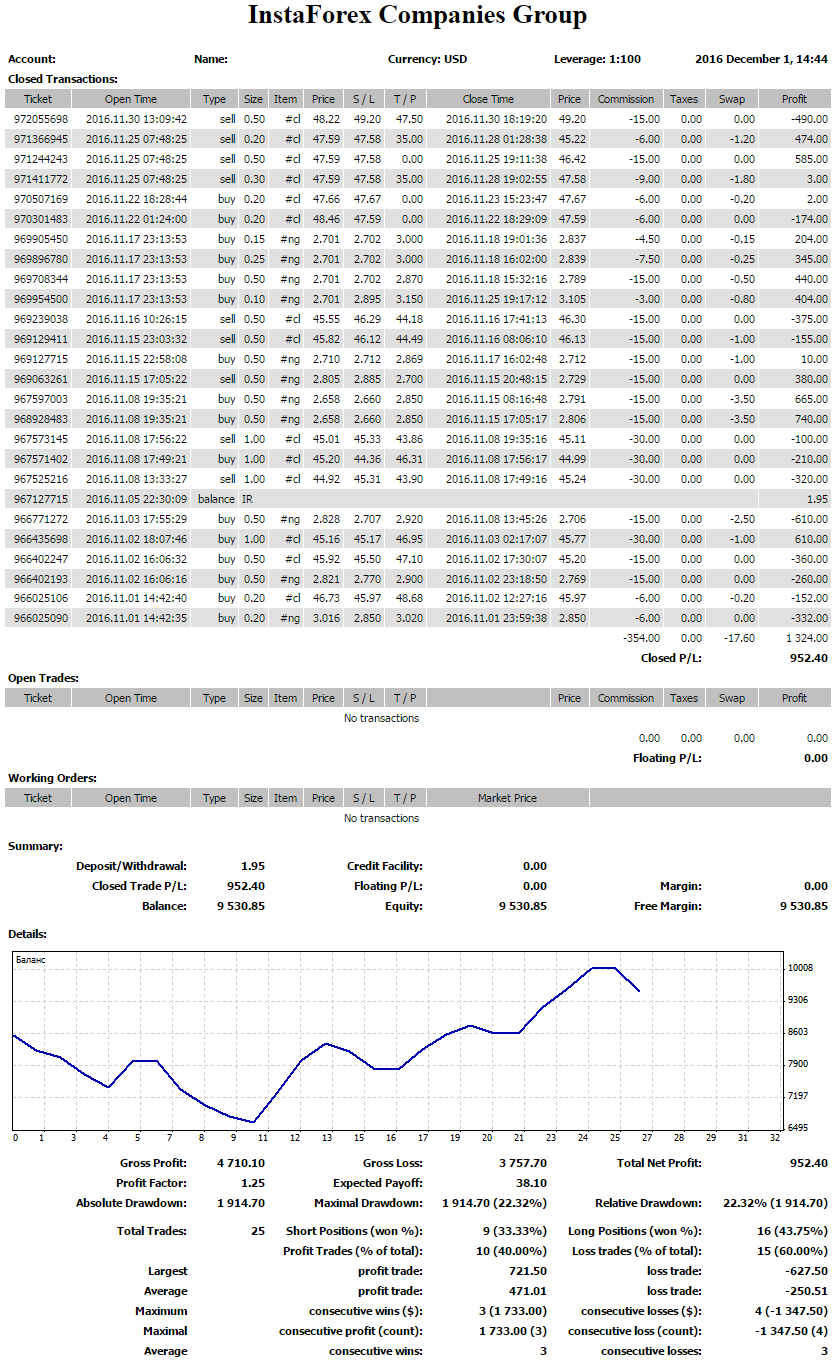Click ticket 969063261

tap(41, 379)
